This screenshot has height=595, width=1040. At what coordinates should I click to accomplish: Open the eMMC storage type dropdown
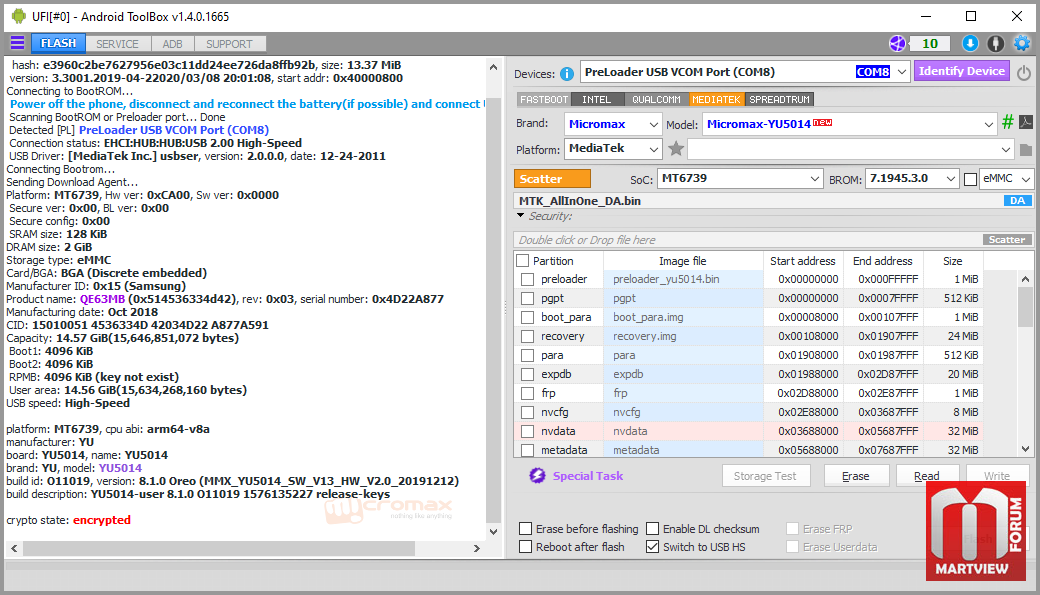coord(1025,179)
